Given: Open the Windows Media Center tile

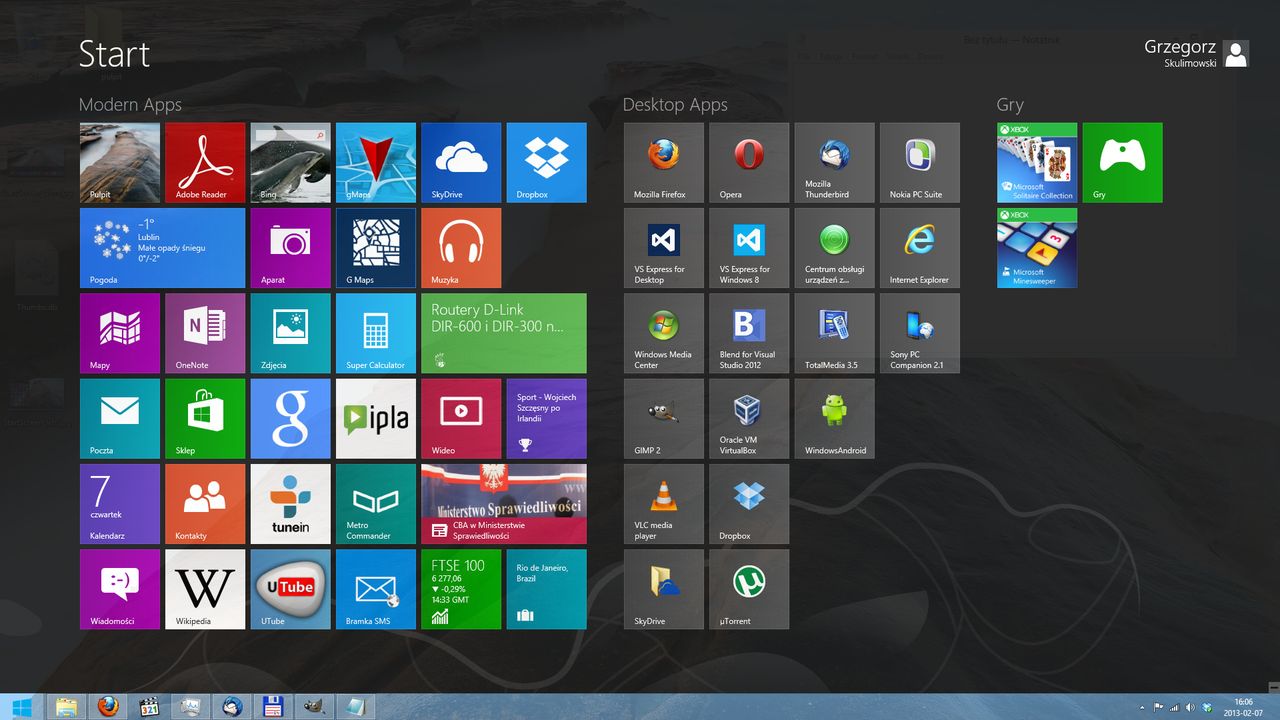Looking at the screenshot, I should click(x=664, y=333).
